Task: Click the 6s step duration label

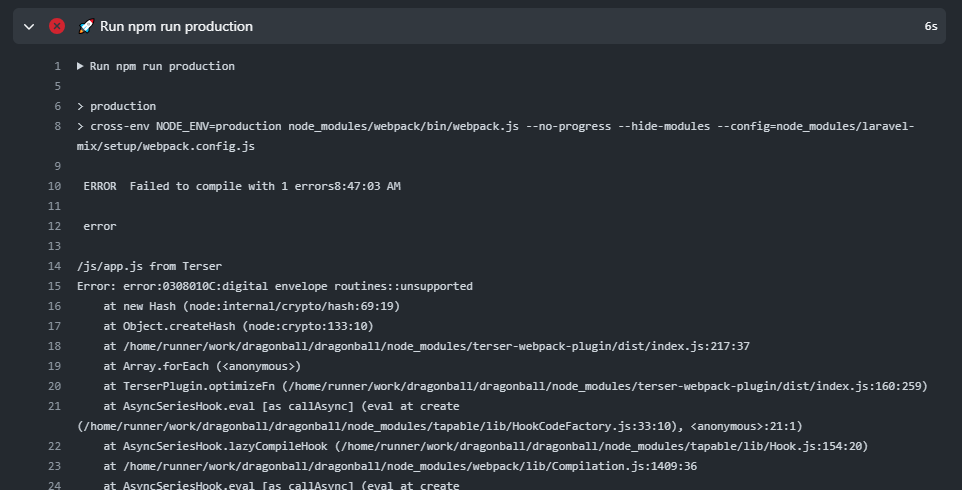Action: click(x=930, y=26)
